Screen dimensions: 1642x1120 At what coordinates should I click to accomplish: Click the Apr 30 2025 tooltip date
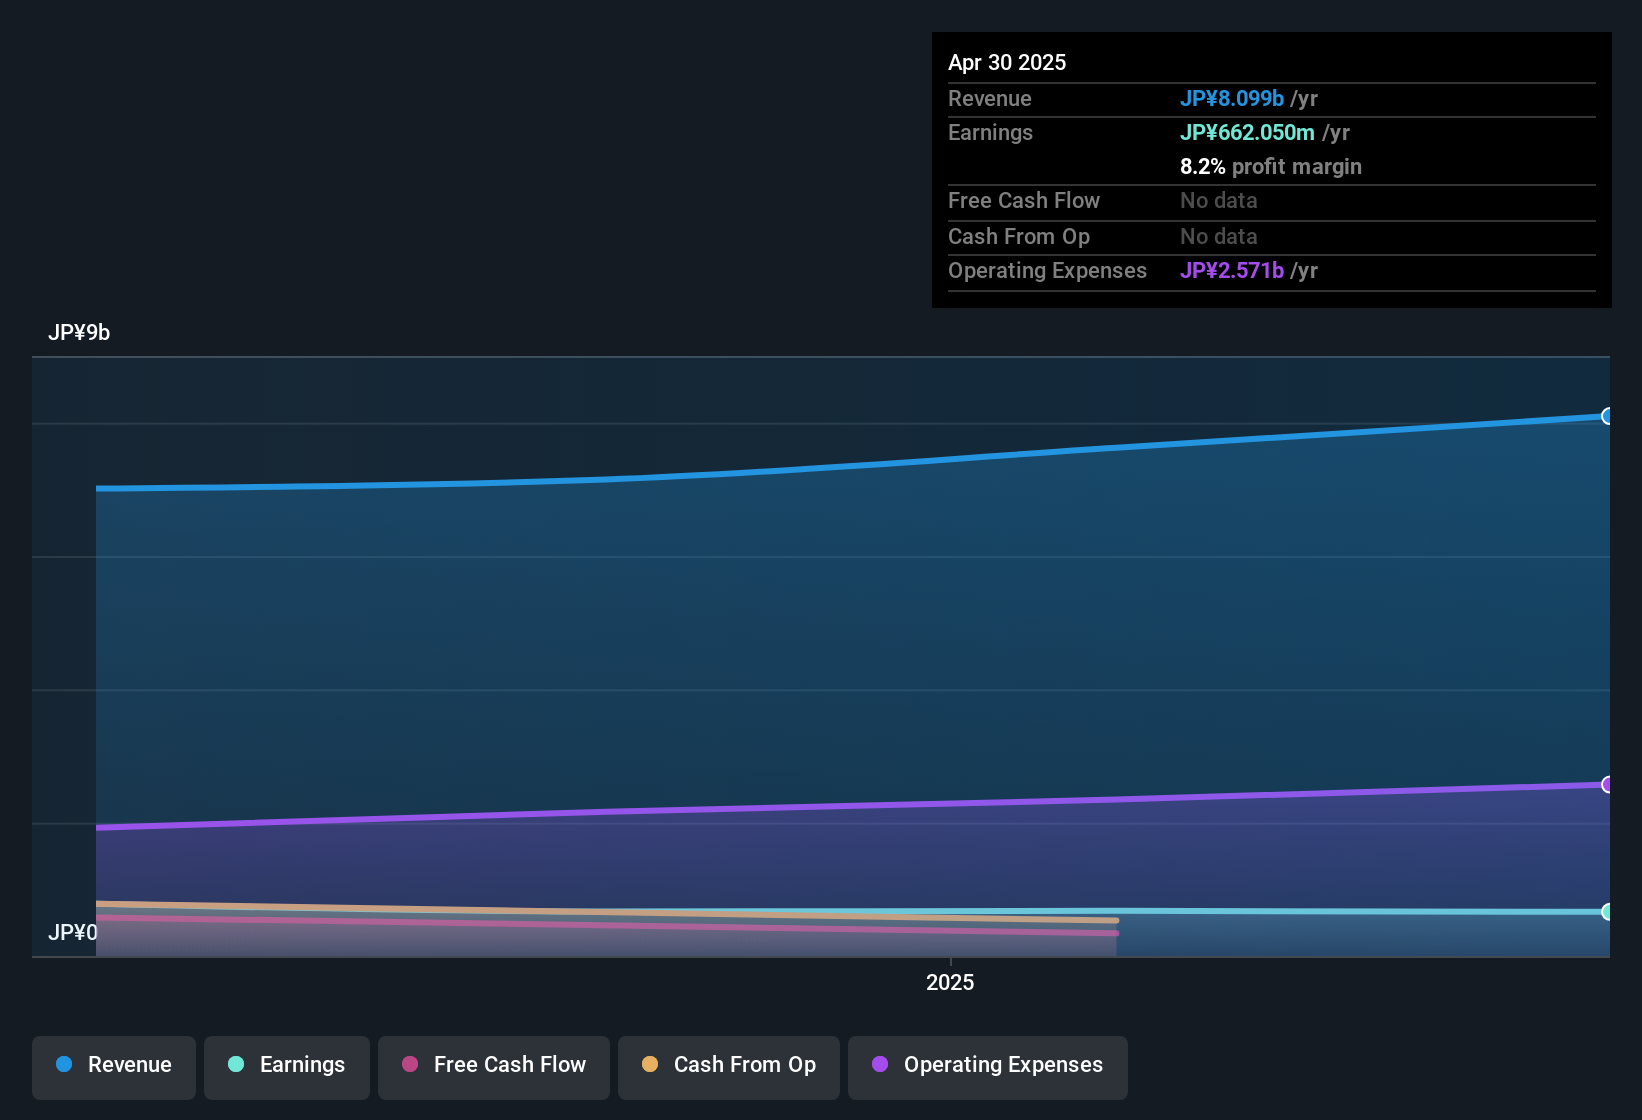coord(1007,62)
